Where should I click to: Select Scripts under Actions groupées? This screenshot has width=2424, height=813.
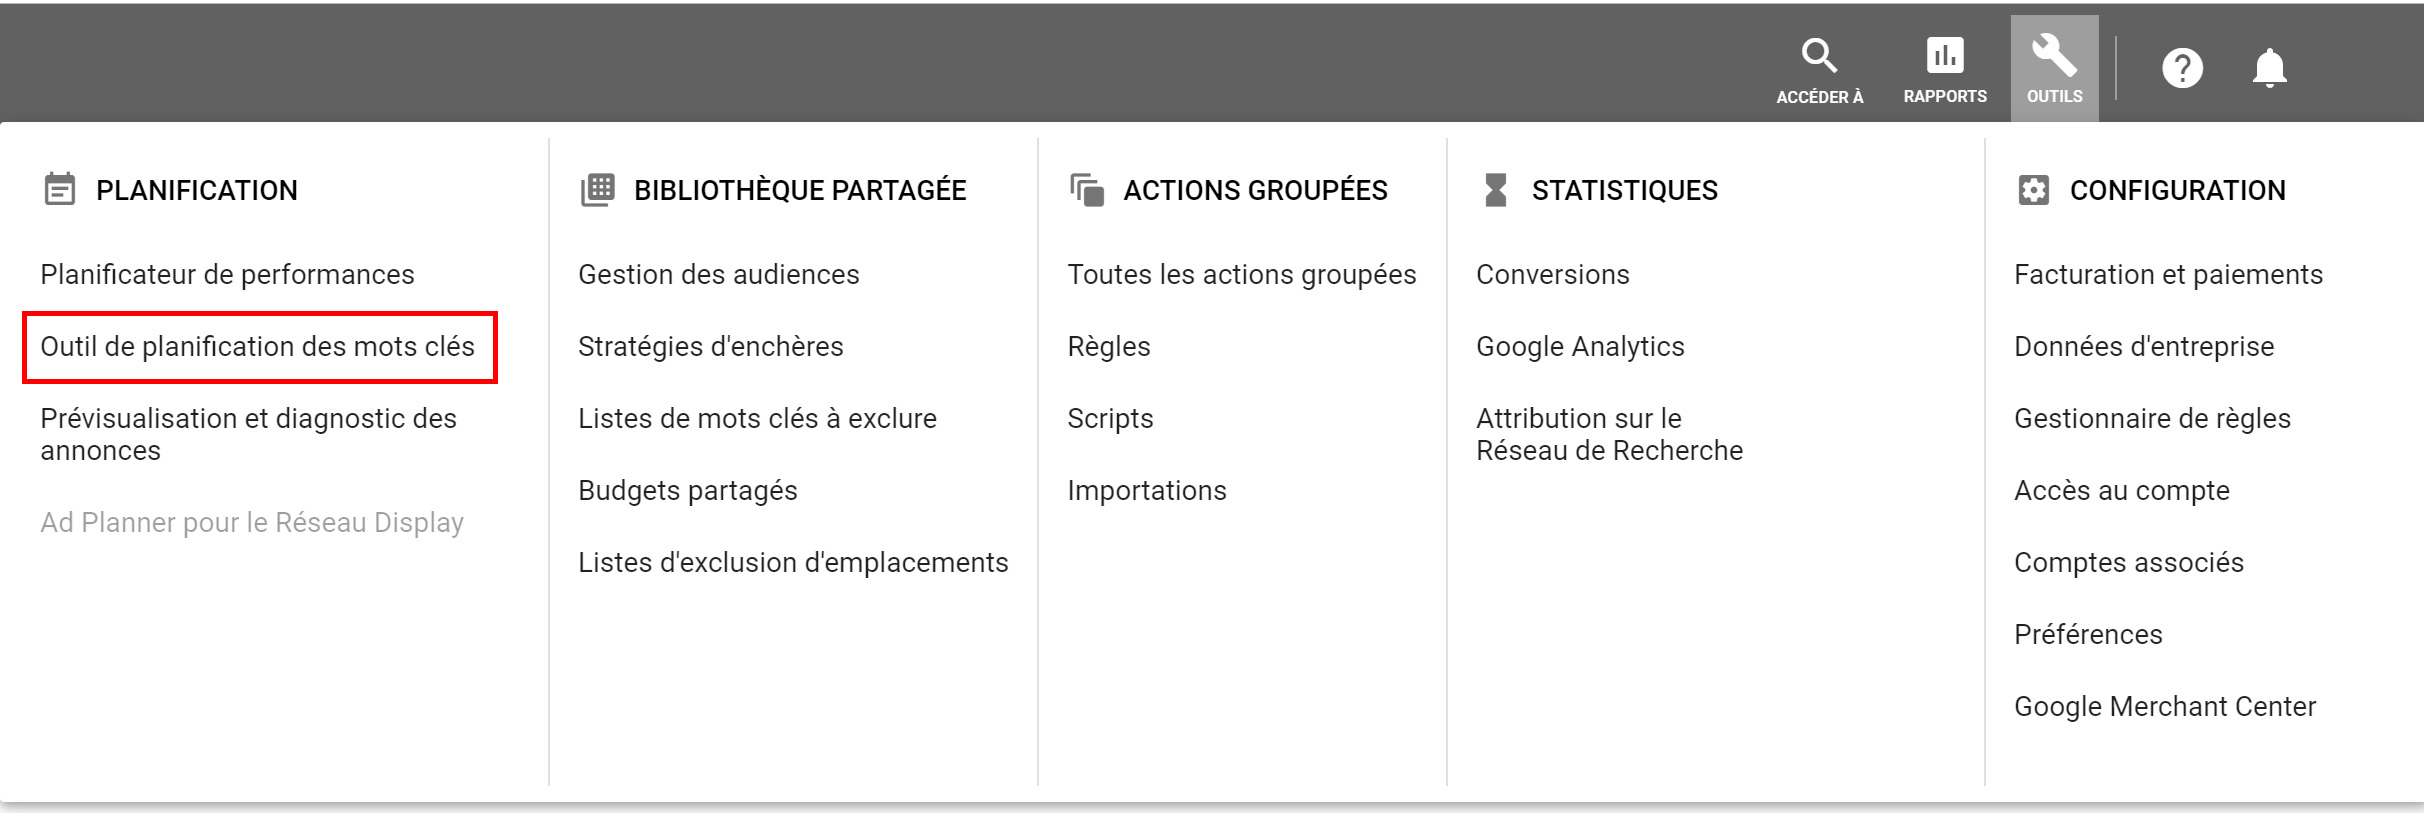1110,419
